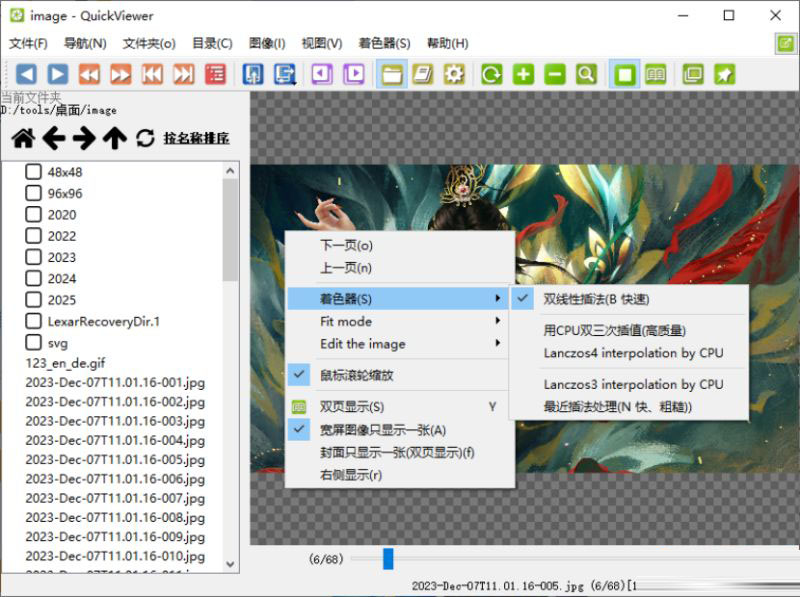Open the 图像(I) menu
The height and width of the screenshot is (597, 800).
click(x=267, y=43)
